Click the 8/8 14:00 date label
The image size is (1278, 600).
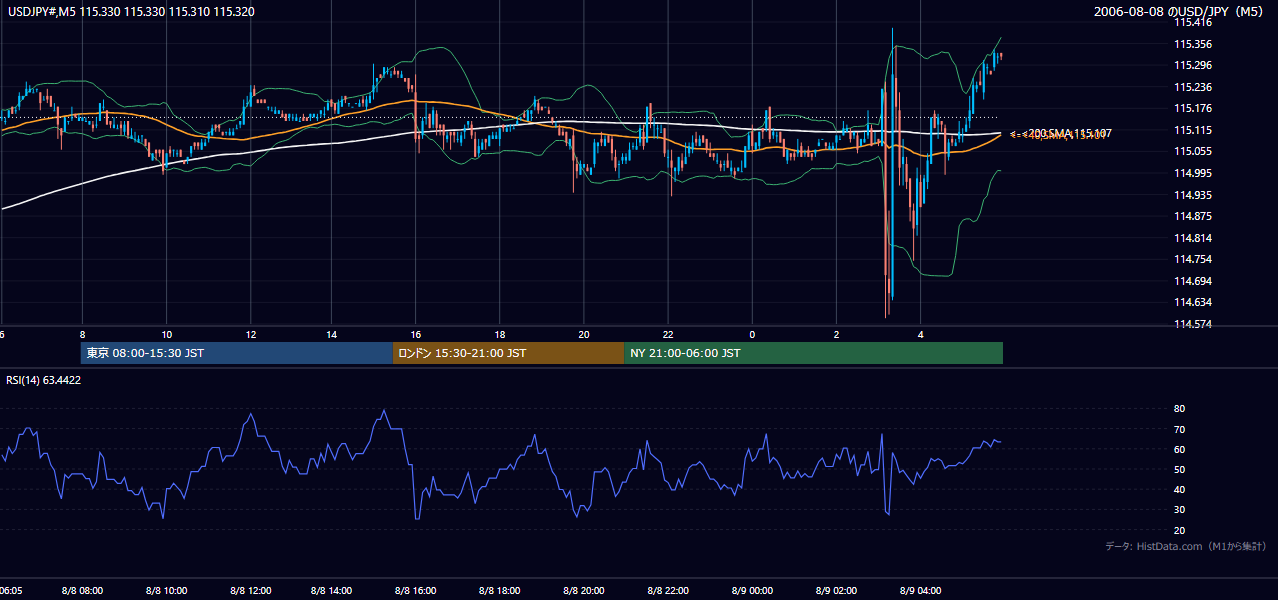333,591
